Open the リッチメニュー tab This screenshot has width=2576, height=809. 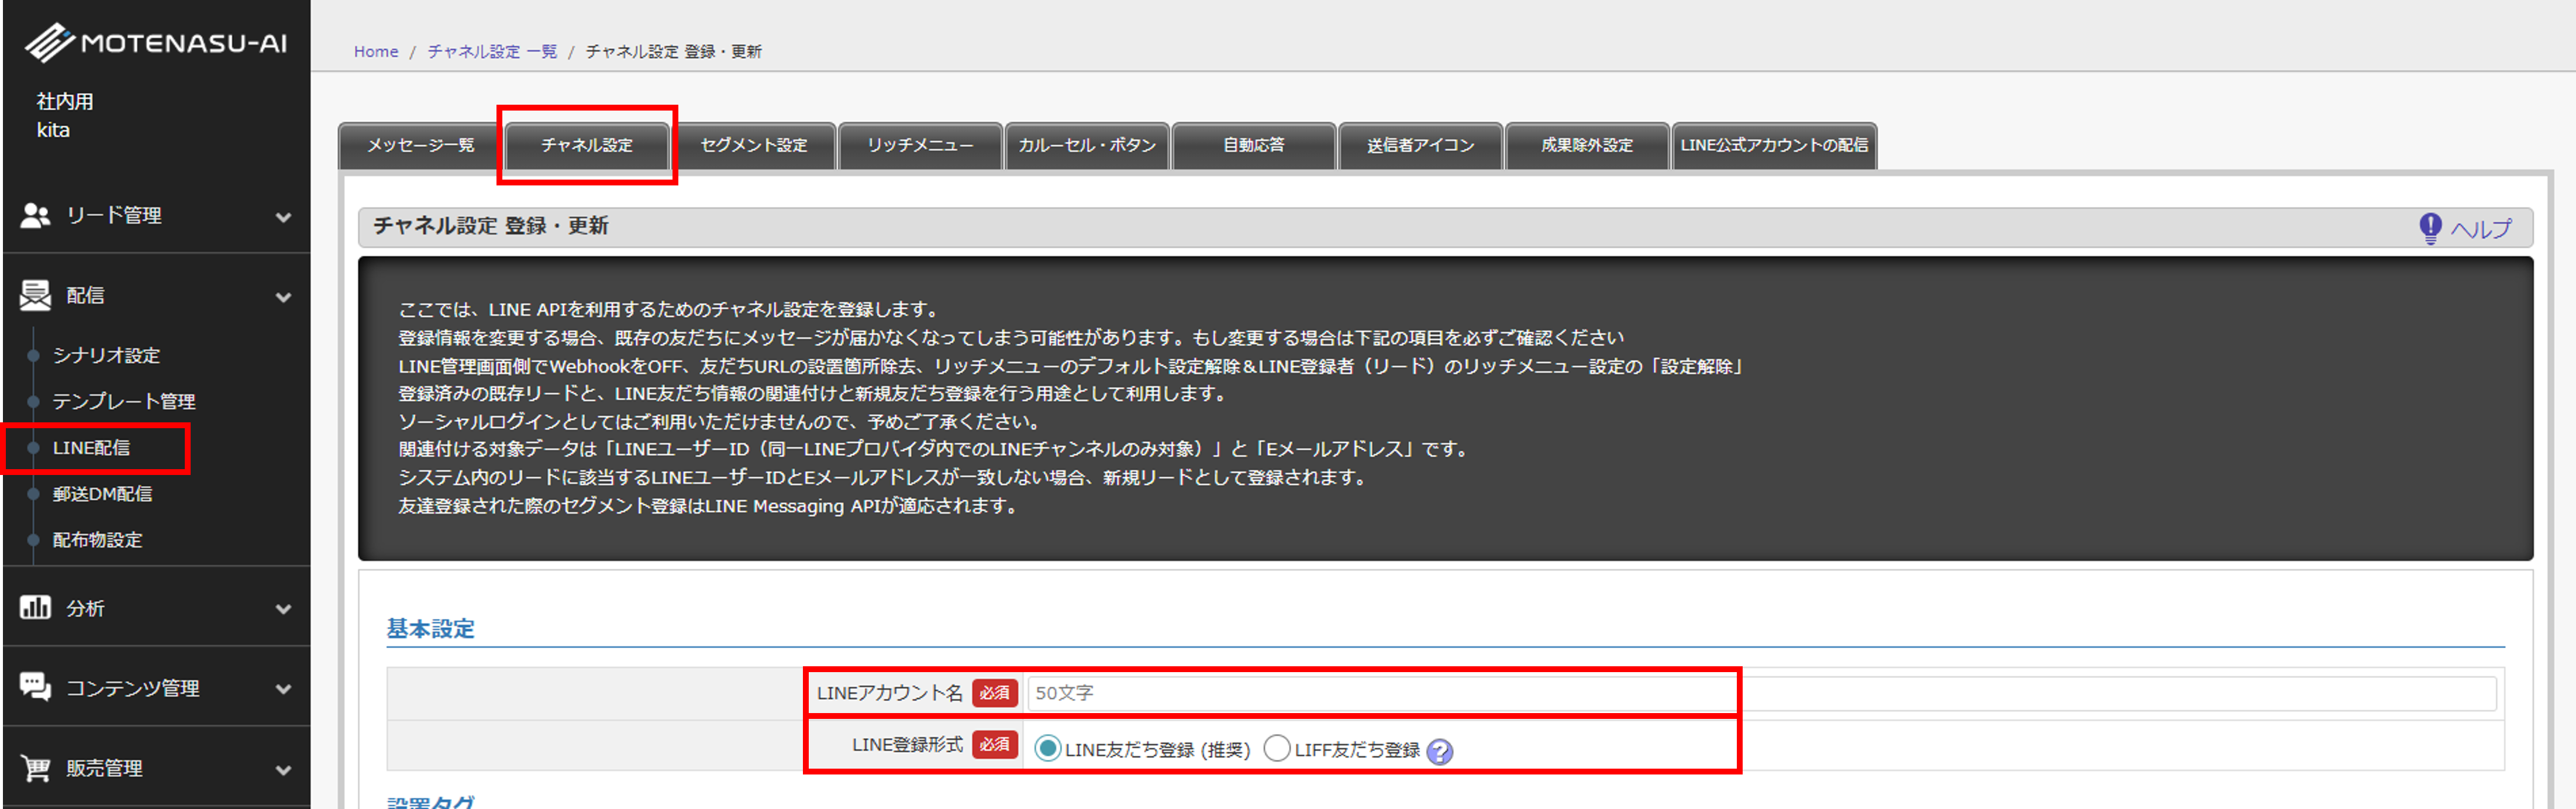coord(920,146)
